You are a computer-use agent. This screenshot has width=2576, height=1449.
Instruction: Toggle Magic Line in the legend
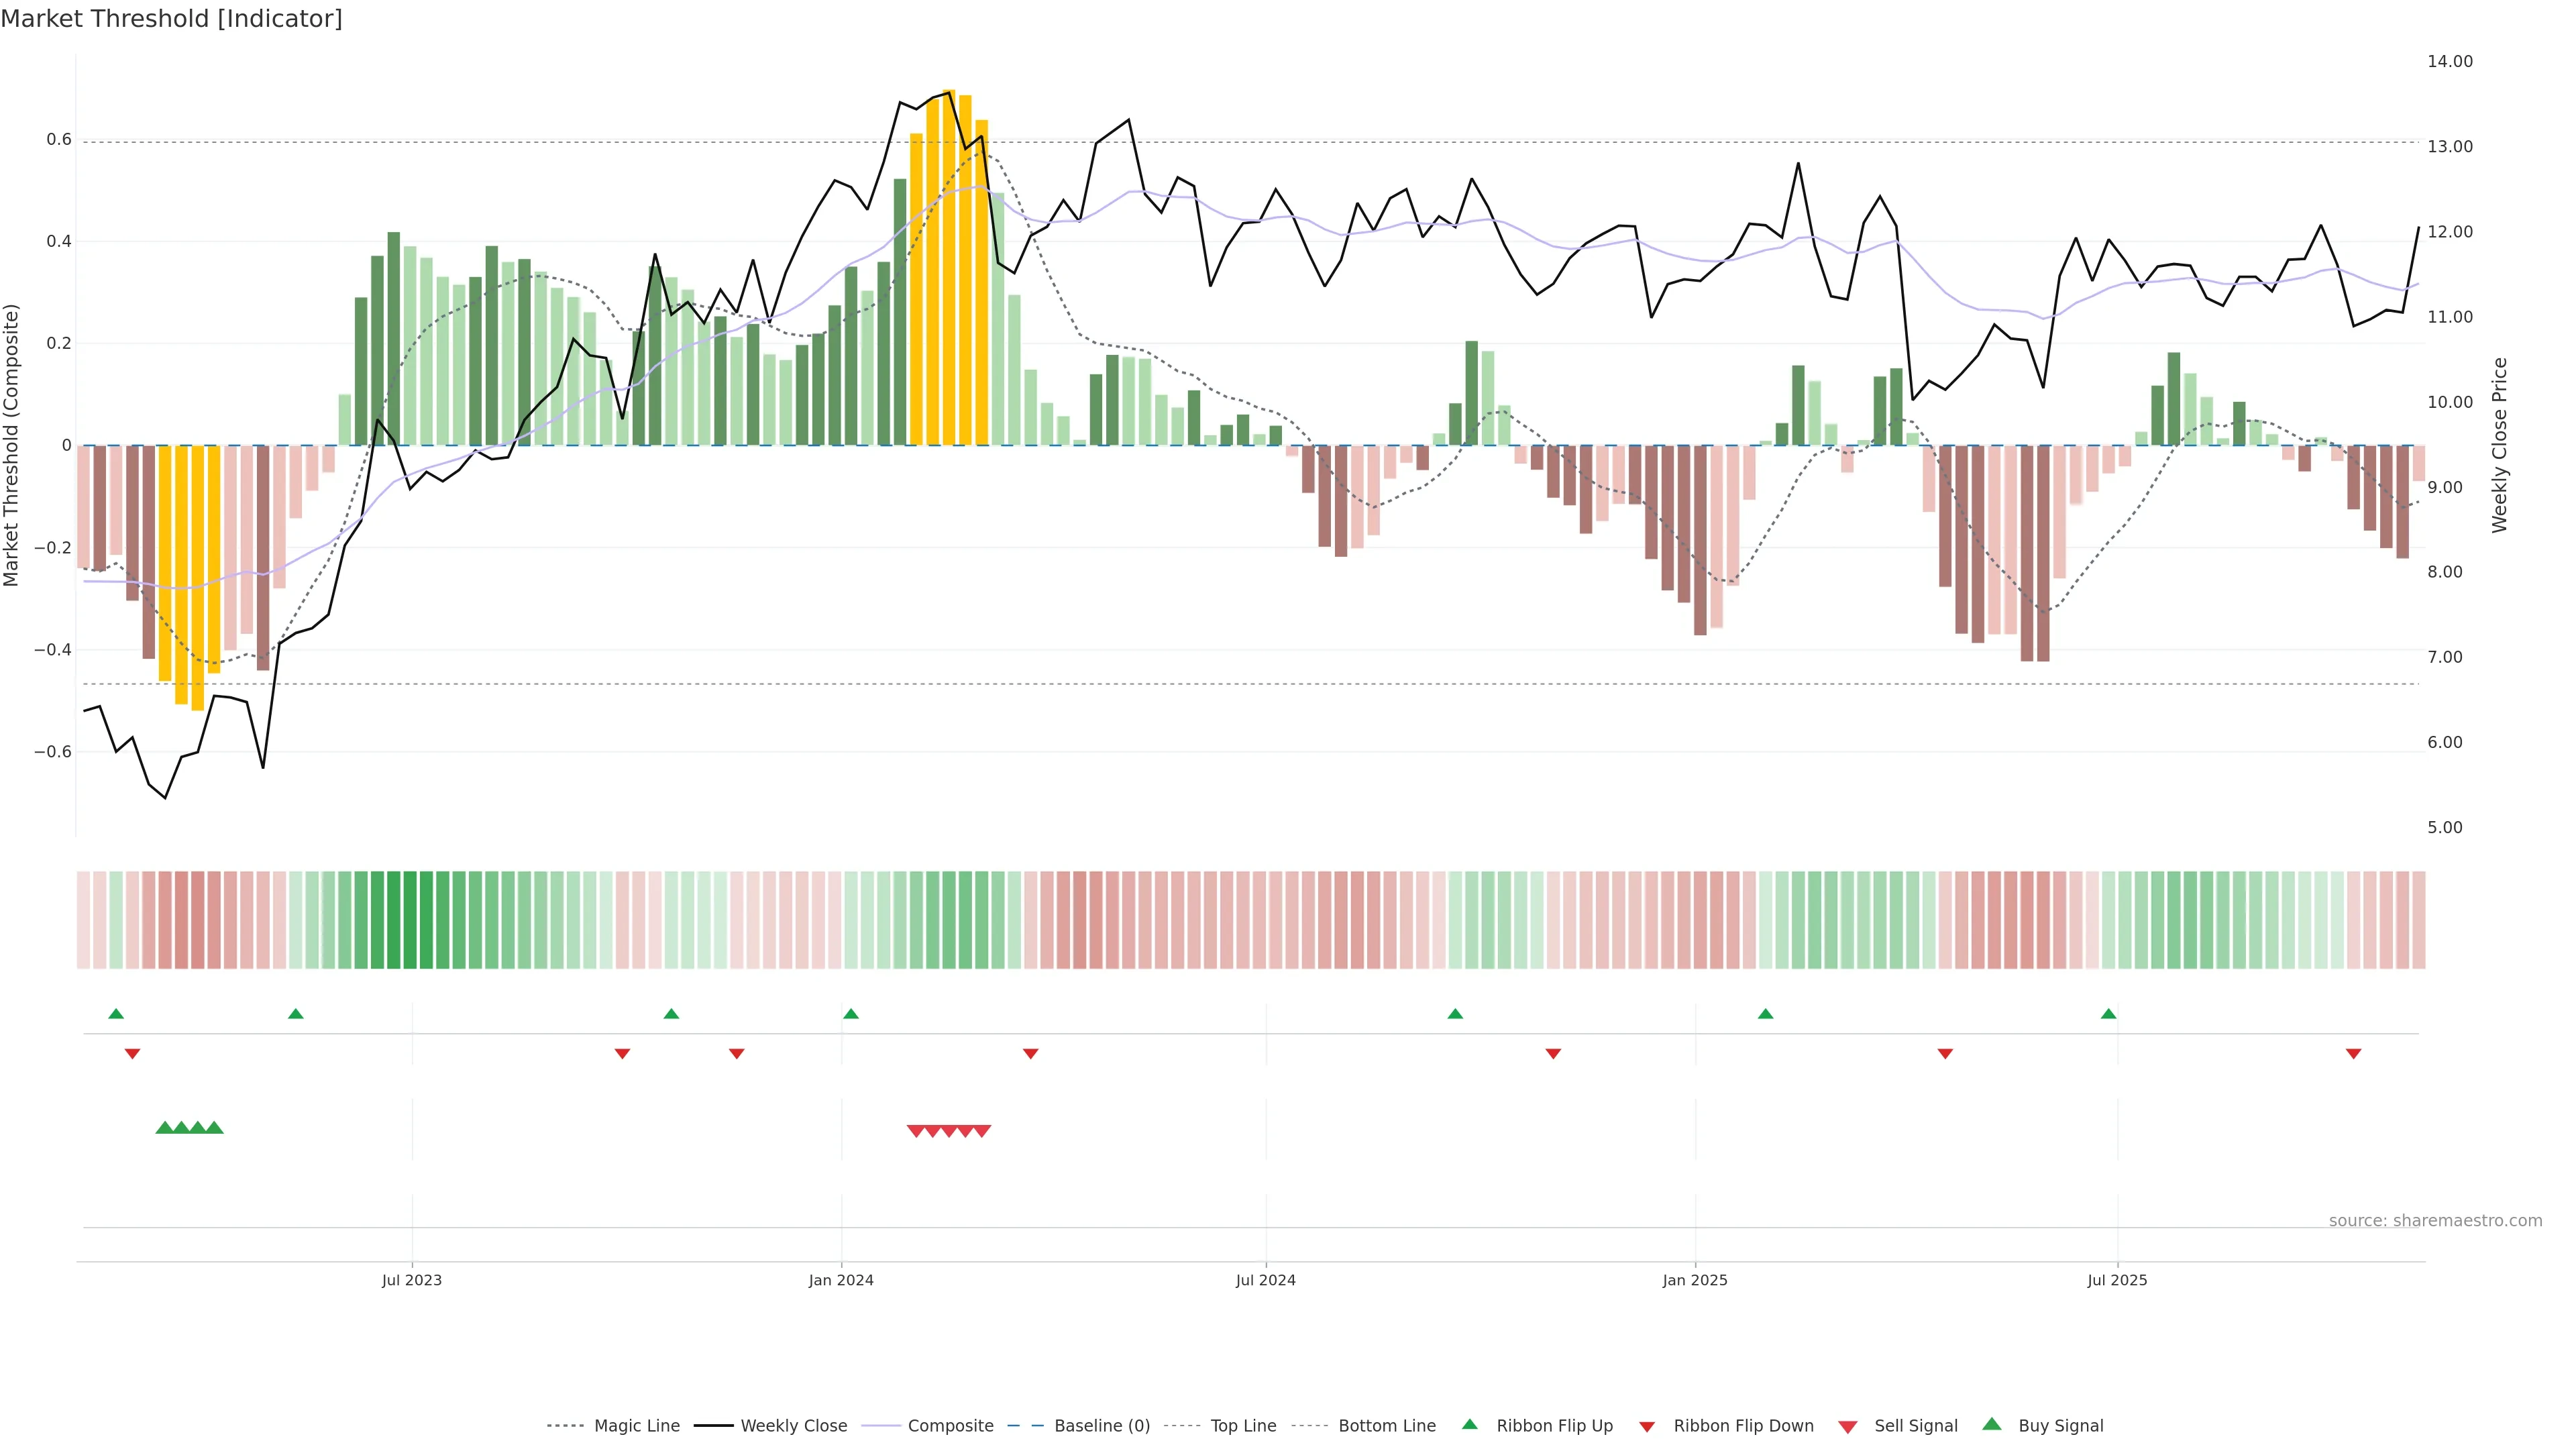click(x=636, y=1426)
